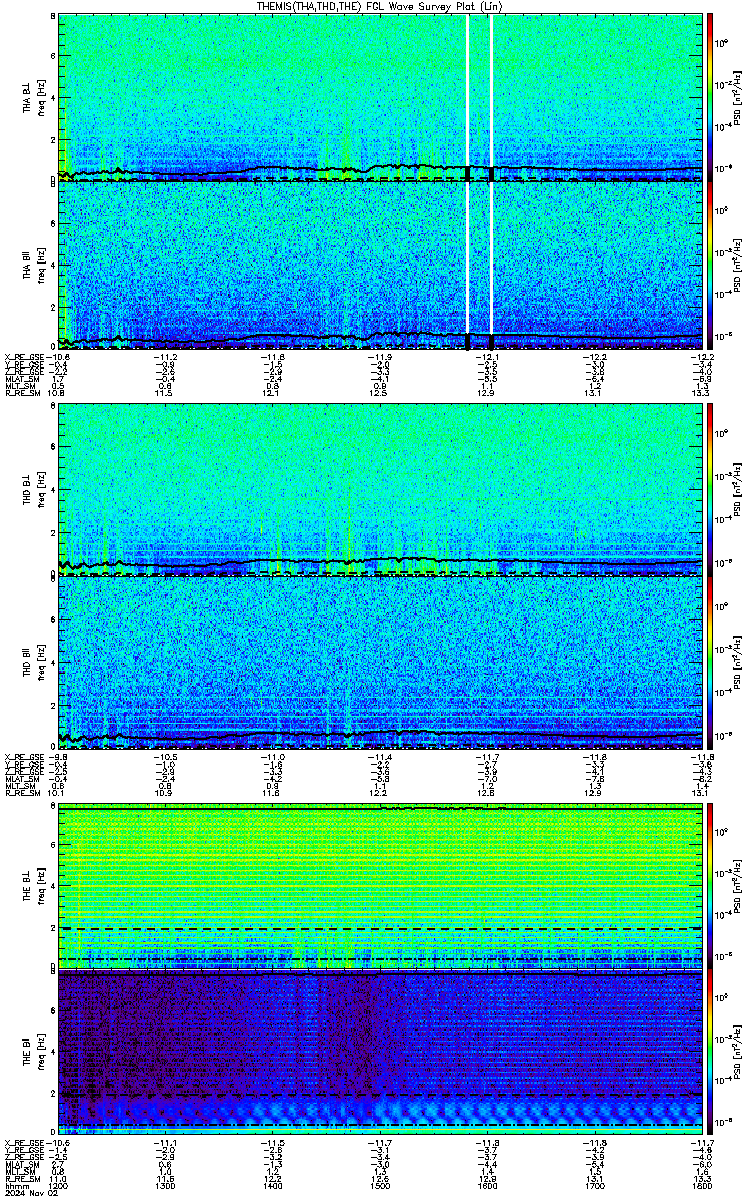Click the 1600 time tick label
The image size is (750, 1200).
tap(489, 1184)
